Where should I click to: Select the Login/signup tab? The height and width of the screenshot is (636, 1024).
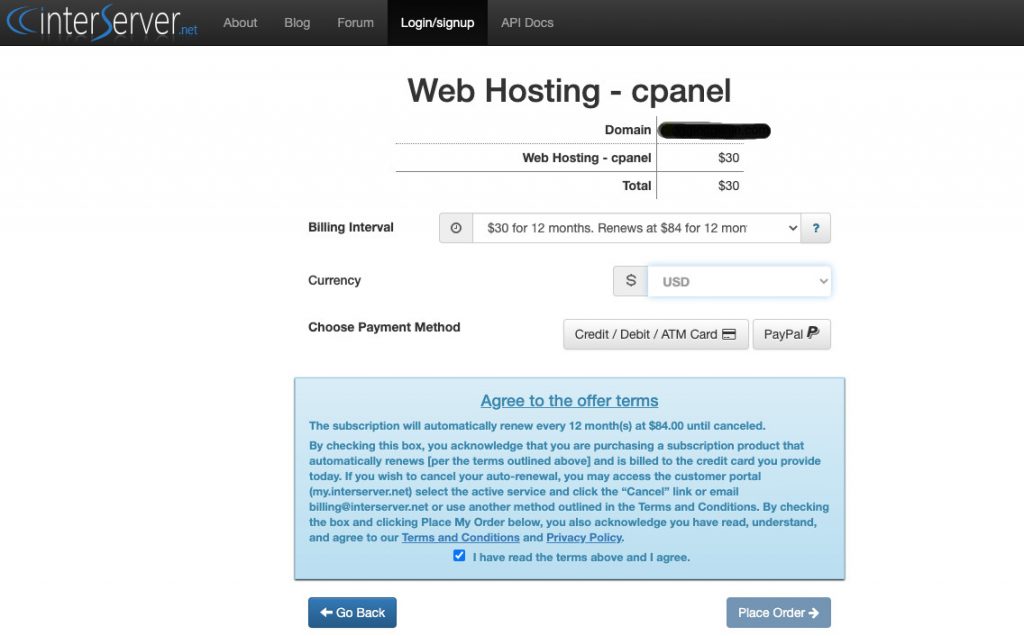[438, 23]
